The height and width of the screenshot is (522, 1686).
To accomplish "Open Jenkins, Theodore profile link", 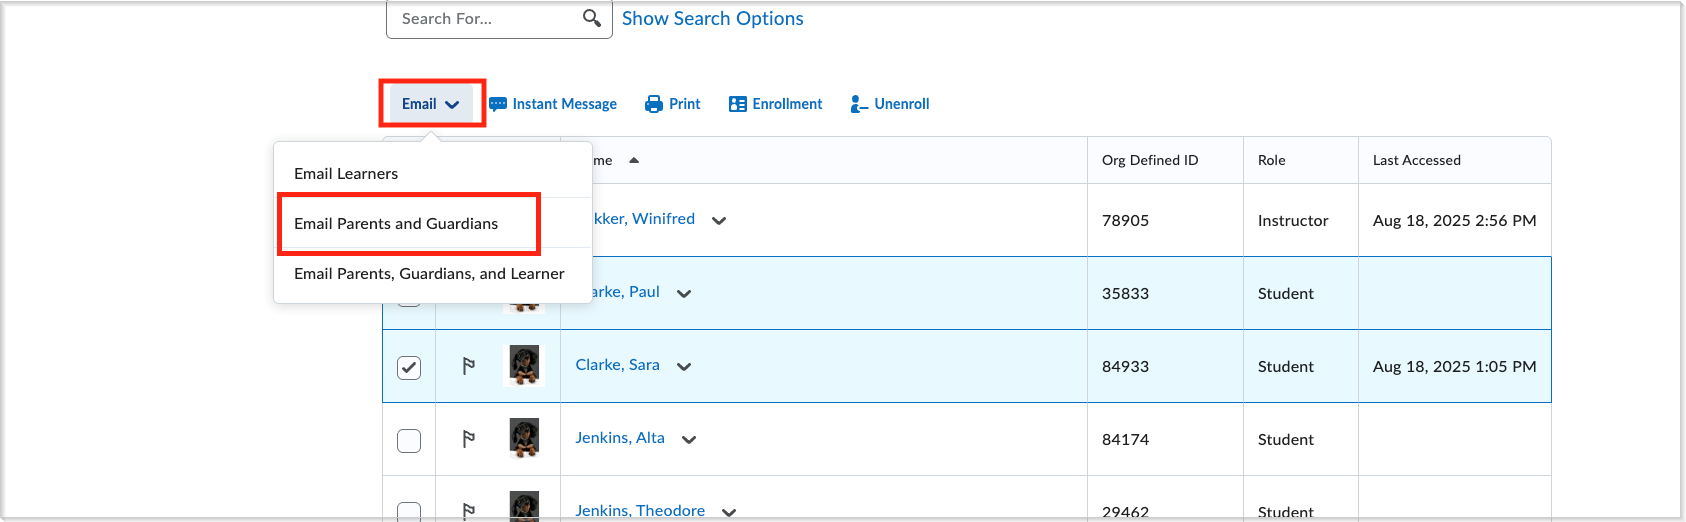I will (x=640, y=511).
